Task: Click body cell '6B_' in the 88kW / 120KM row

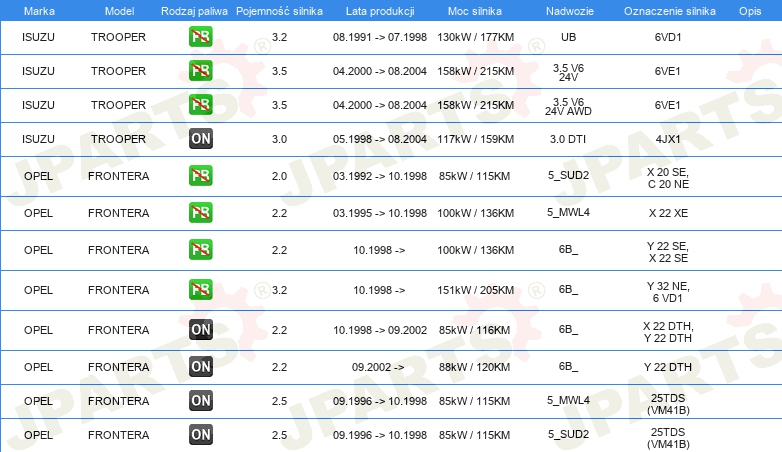Action: 568,366
